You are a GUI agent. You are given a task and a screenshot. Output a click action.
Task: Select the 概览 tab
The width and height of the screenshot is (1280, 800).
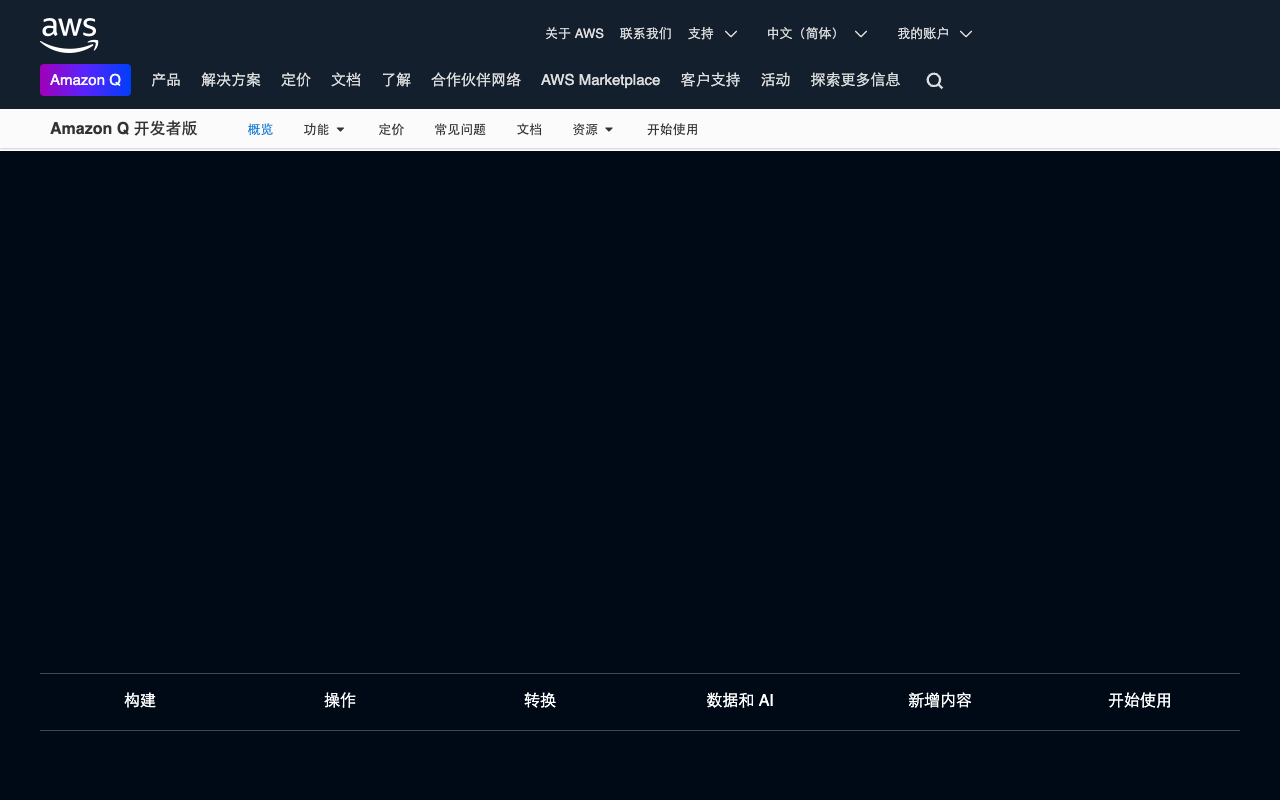(260, 130)
